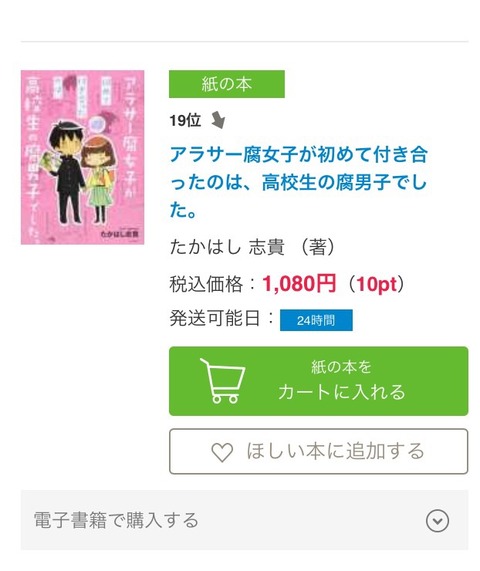Click the rank-down arrow beside 19位
Viewport: 480px width, 571px height.
coord(218,120)
